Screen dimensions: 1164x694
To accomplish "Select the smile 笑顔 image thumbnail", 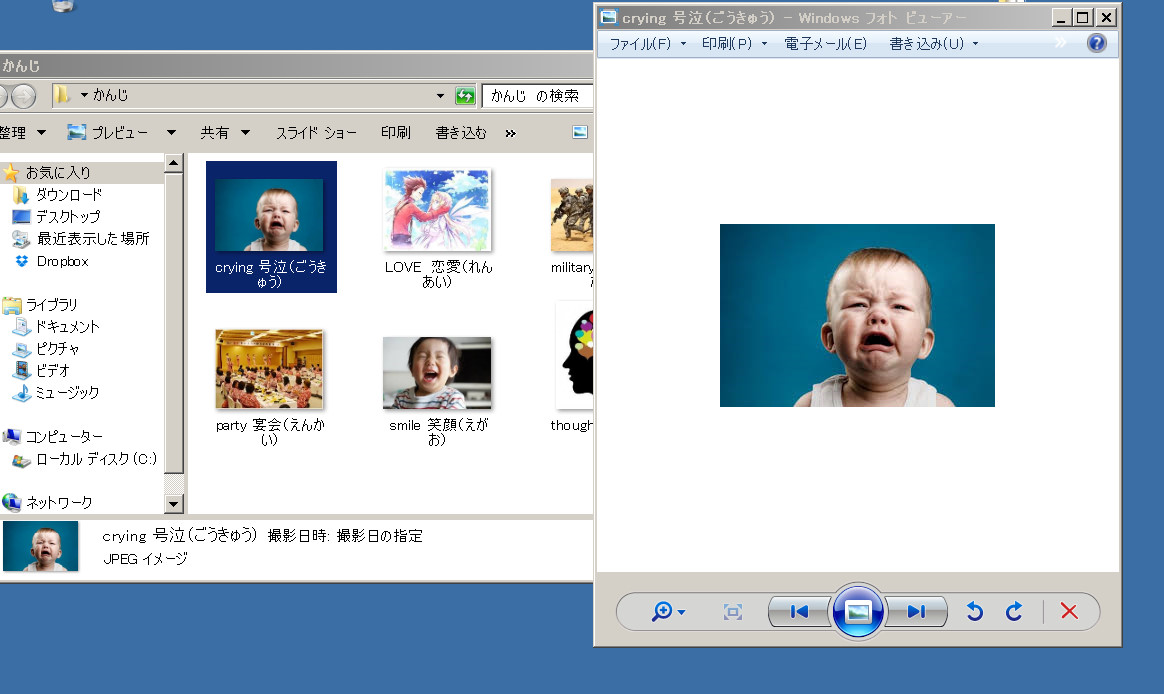I will point(437,373).
